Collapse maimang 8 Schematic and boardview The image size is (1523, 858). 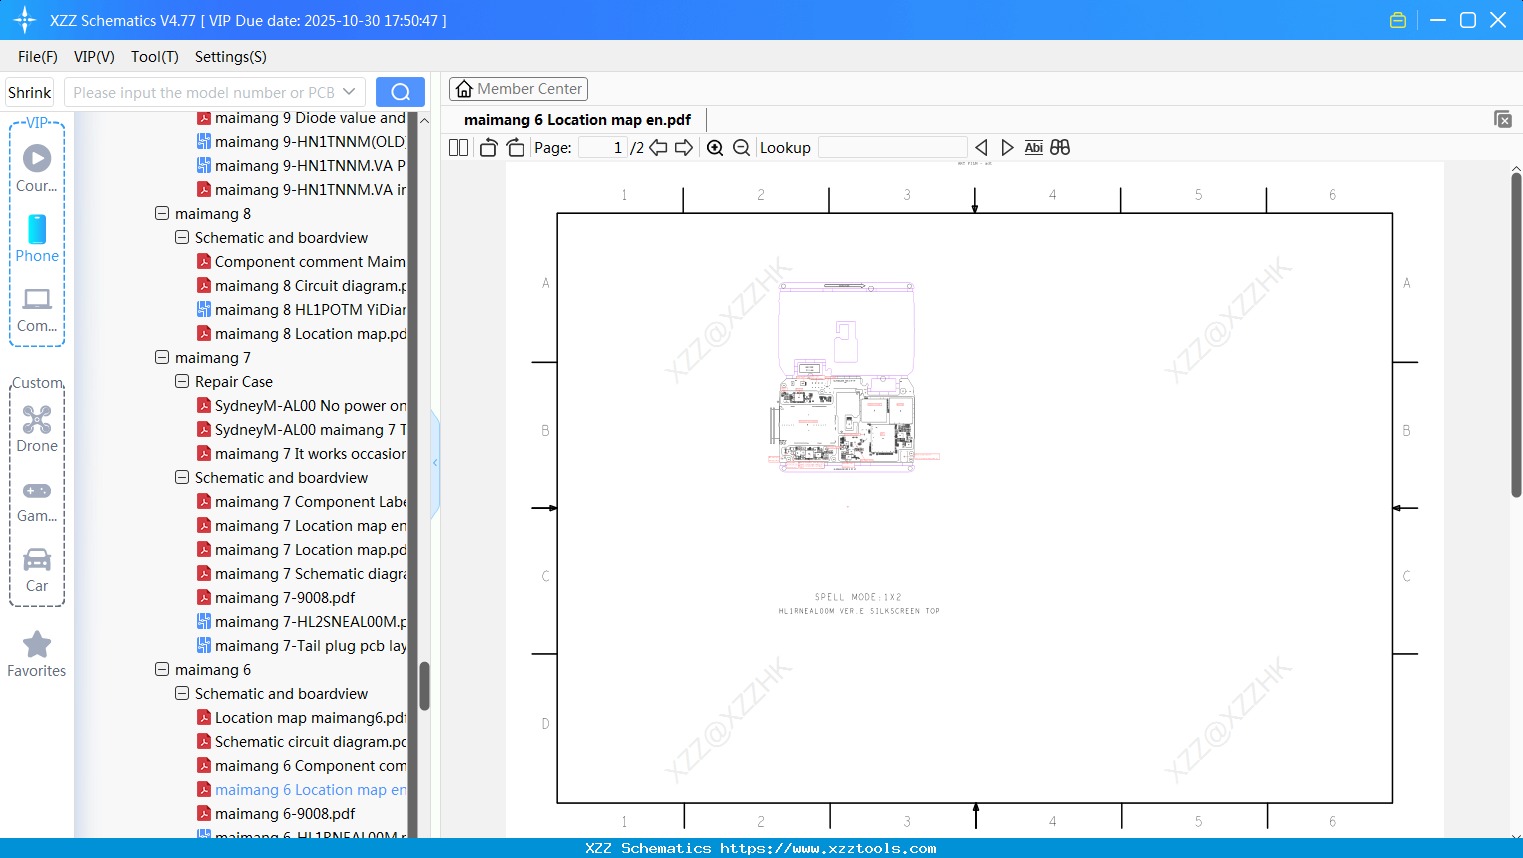[x=182, y=237]
